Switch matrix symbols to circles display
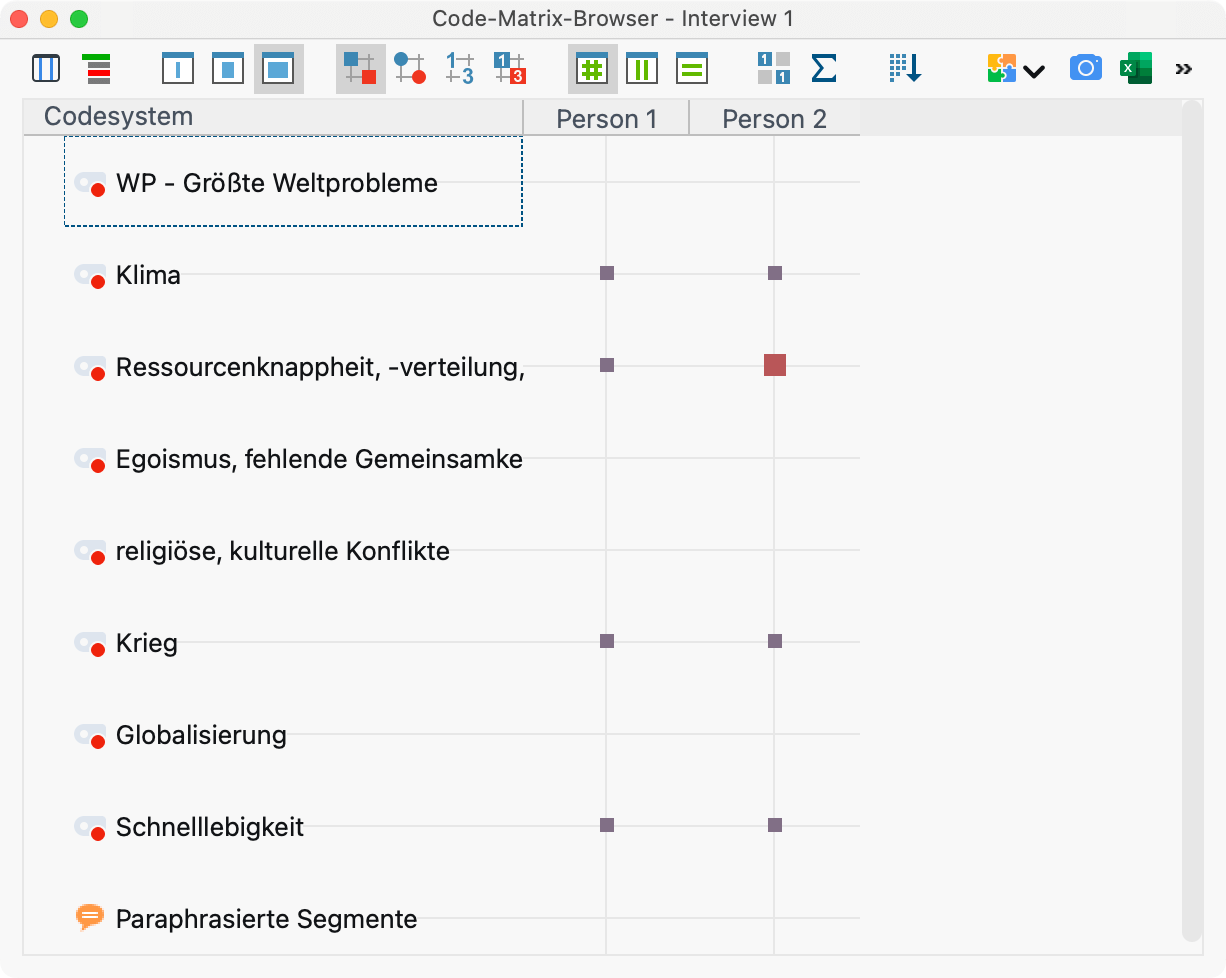 pos(410,69)
